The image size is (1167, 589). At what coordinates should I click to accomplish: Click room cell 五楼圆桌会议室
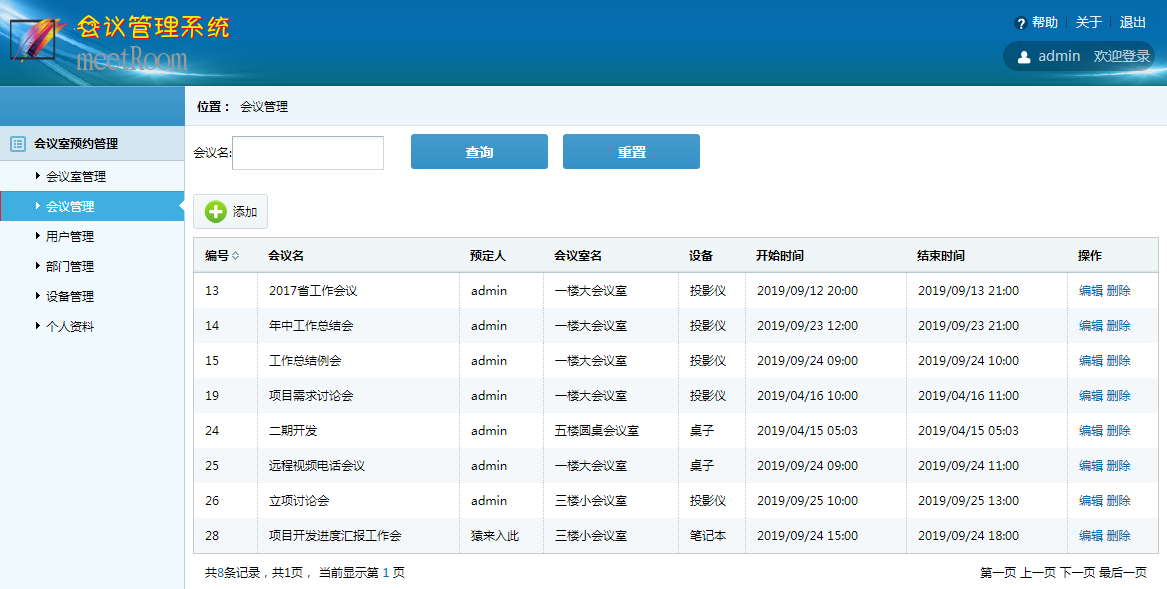597,430
